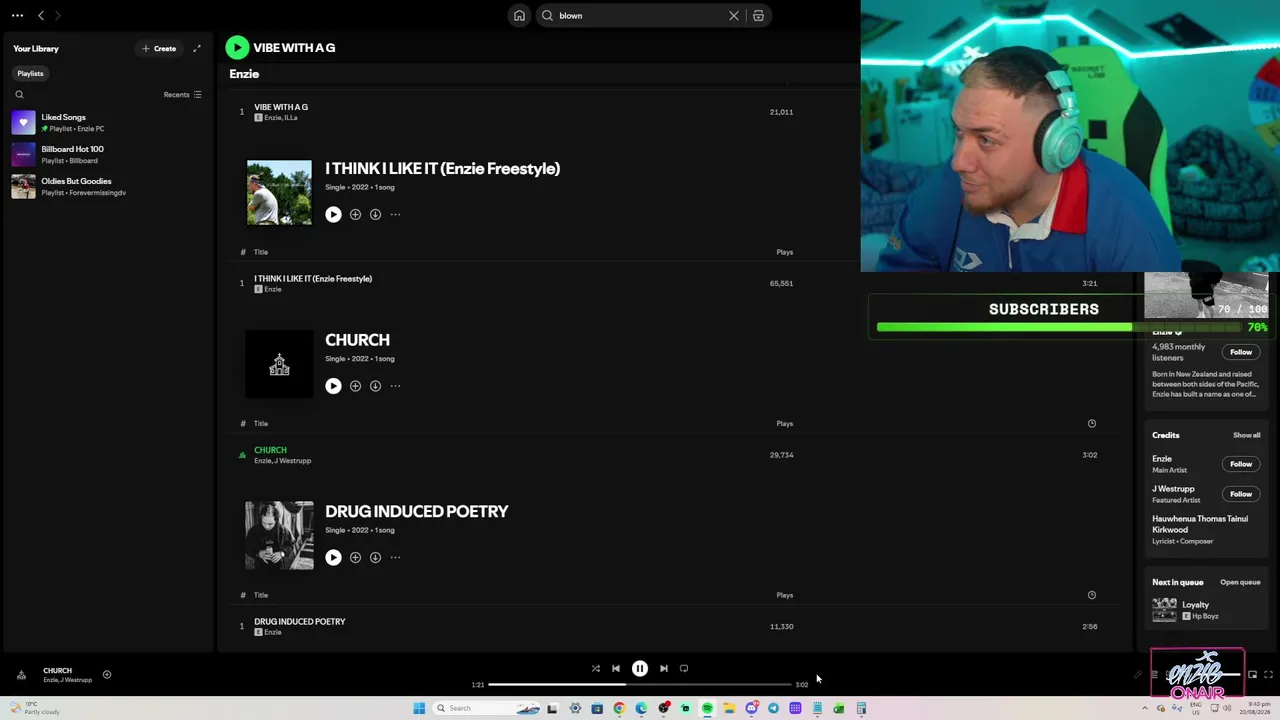1280x720 pixels.
Task: Download the CHURCH single
Action: click(x=375, y=386)
